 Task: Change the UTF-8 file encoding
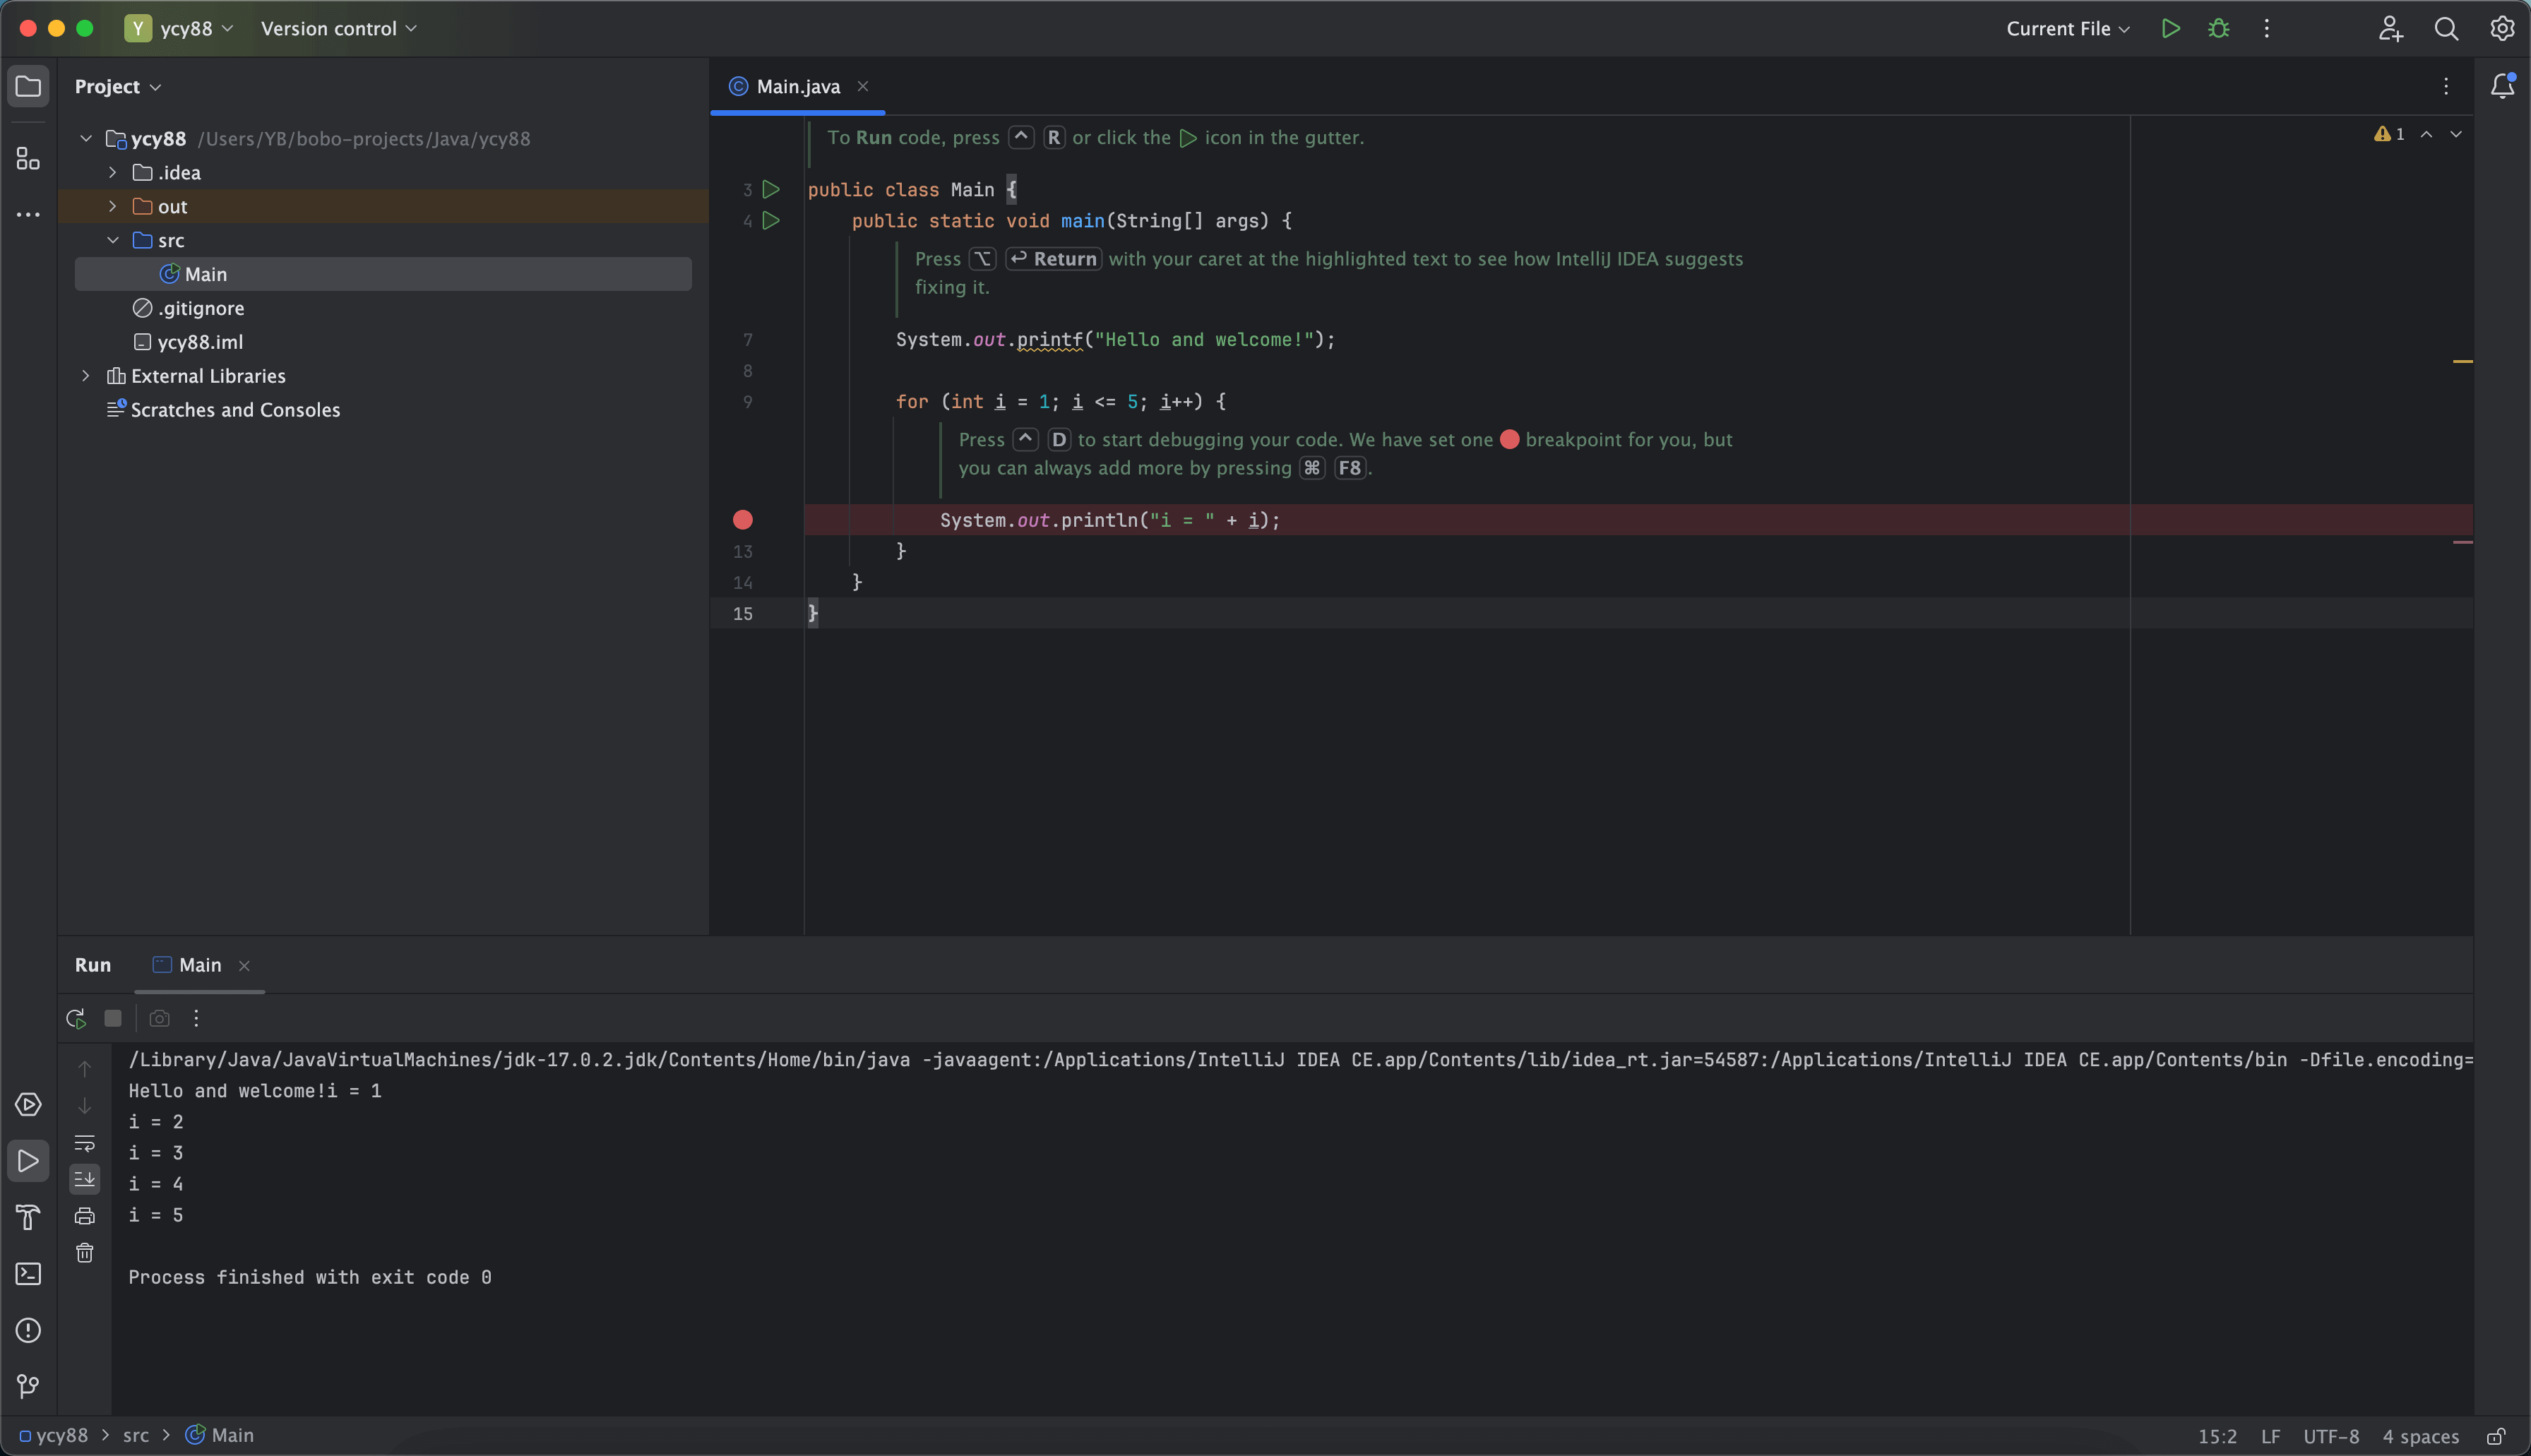click(x=2331, y=1436)
